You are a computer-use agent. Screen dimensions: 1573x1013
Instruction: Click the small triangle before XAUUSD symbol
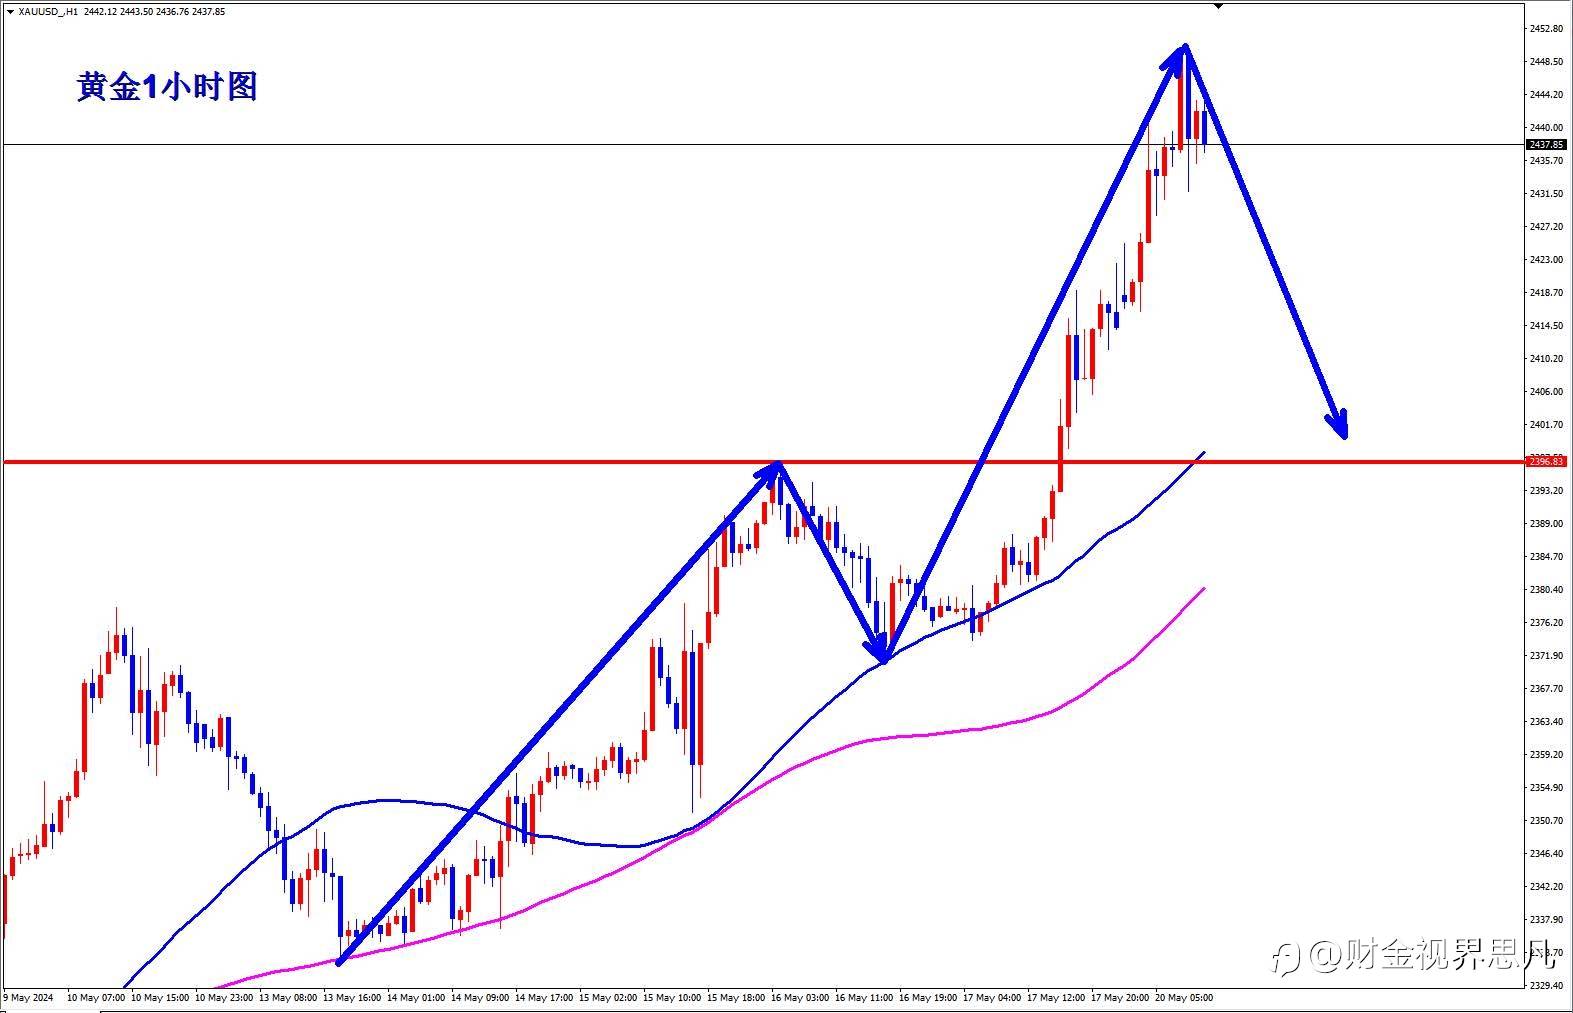pyautogui.click(x=10, y=12)
